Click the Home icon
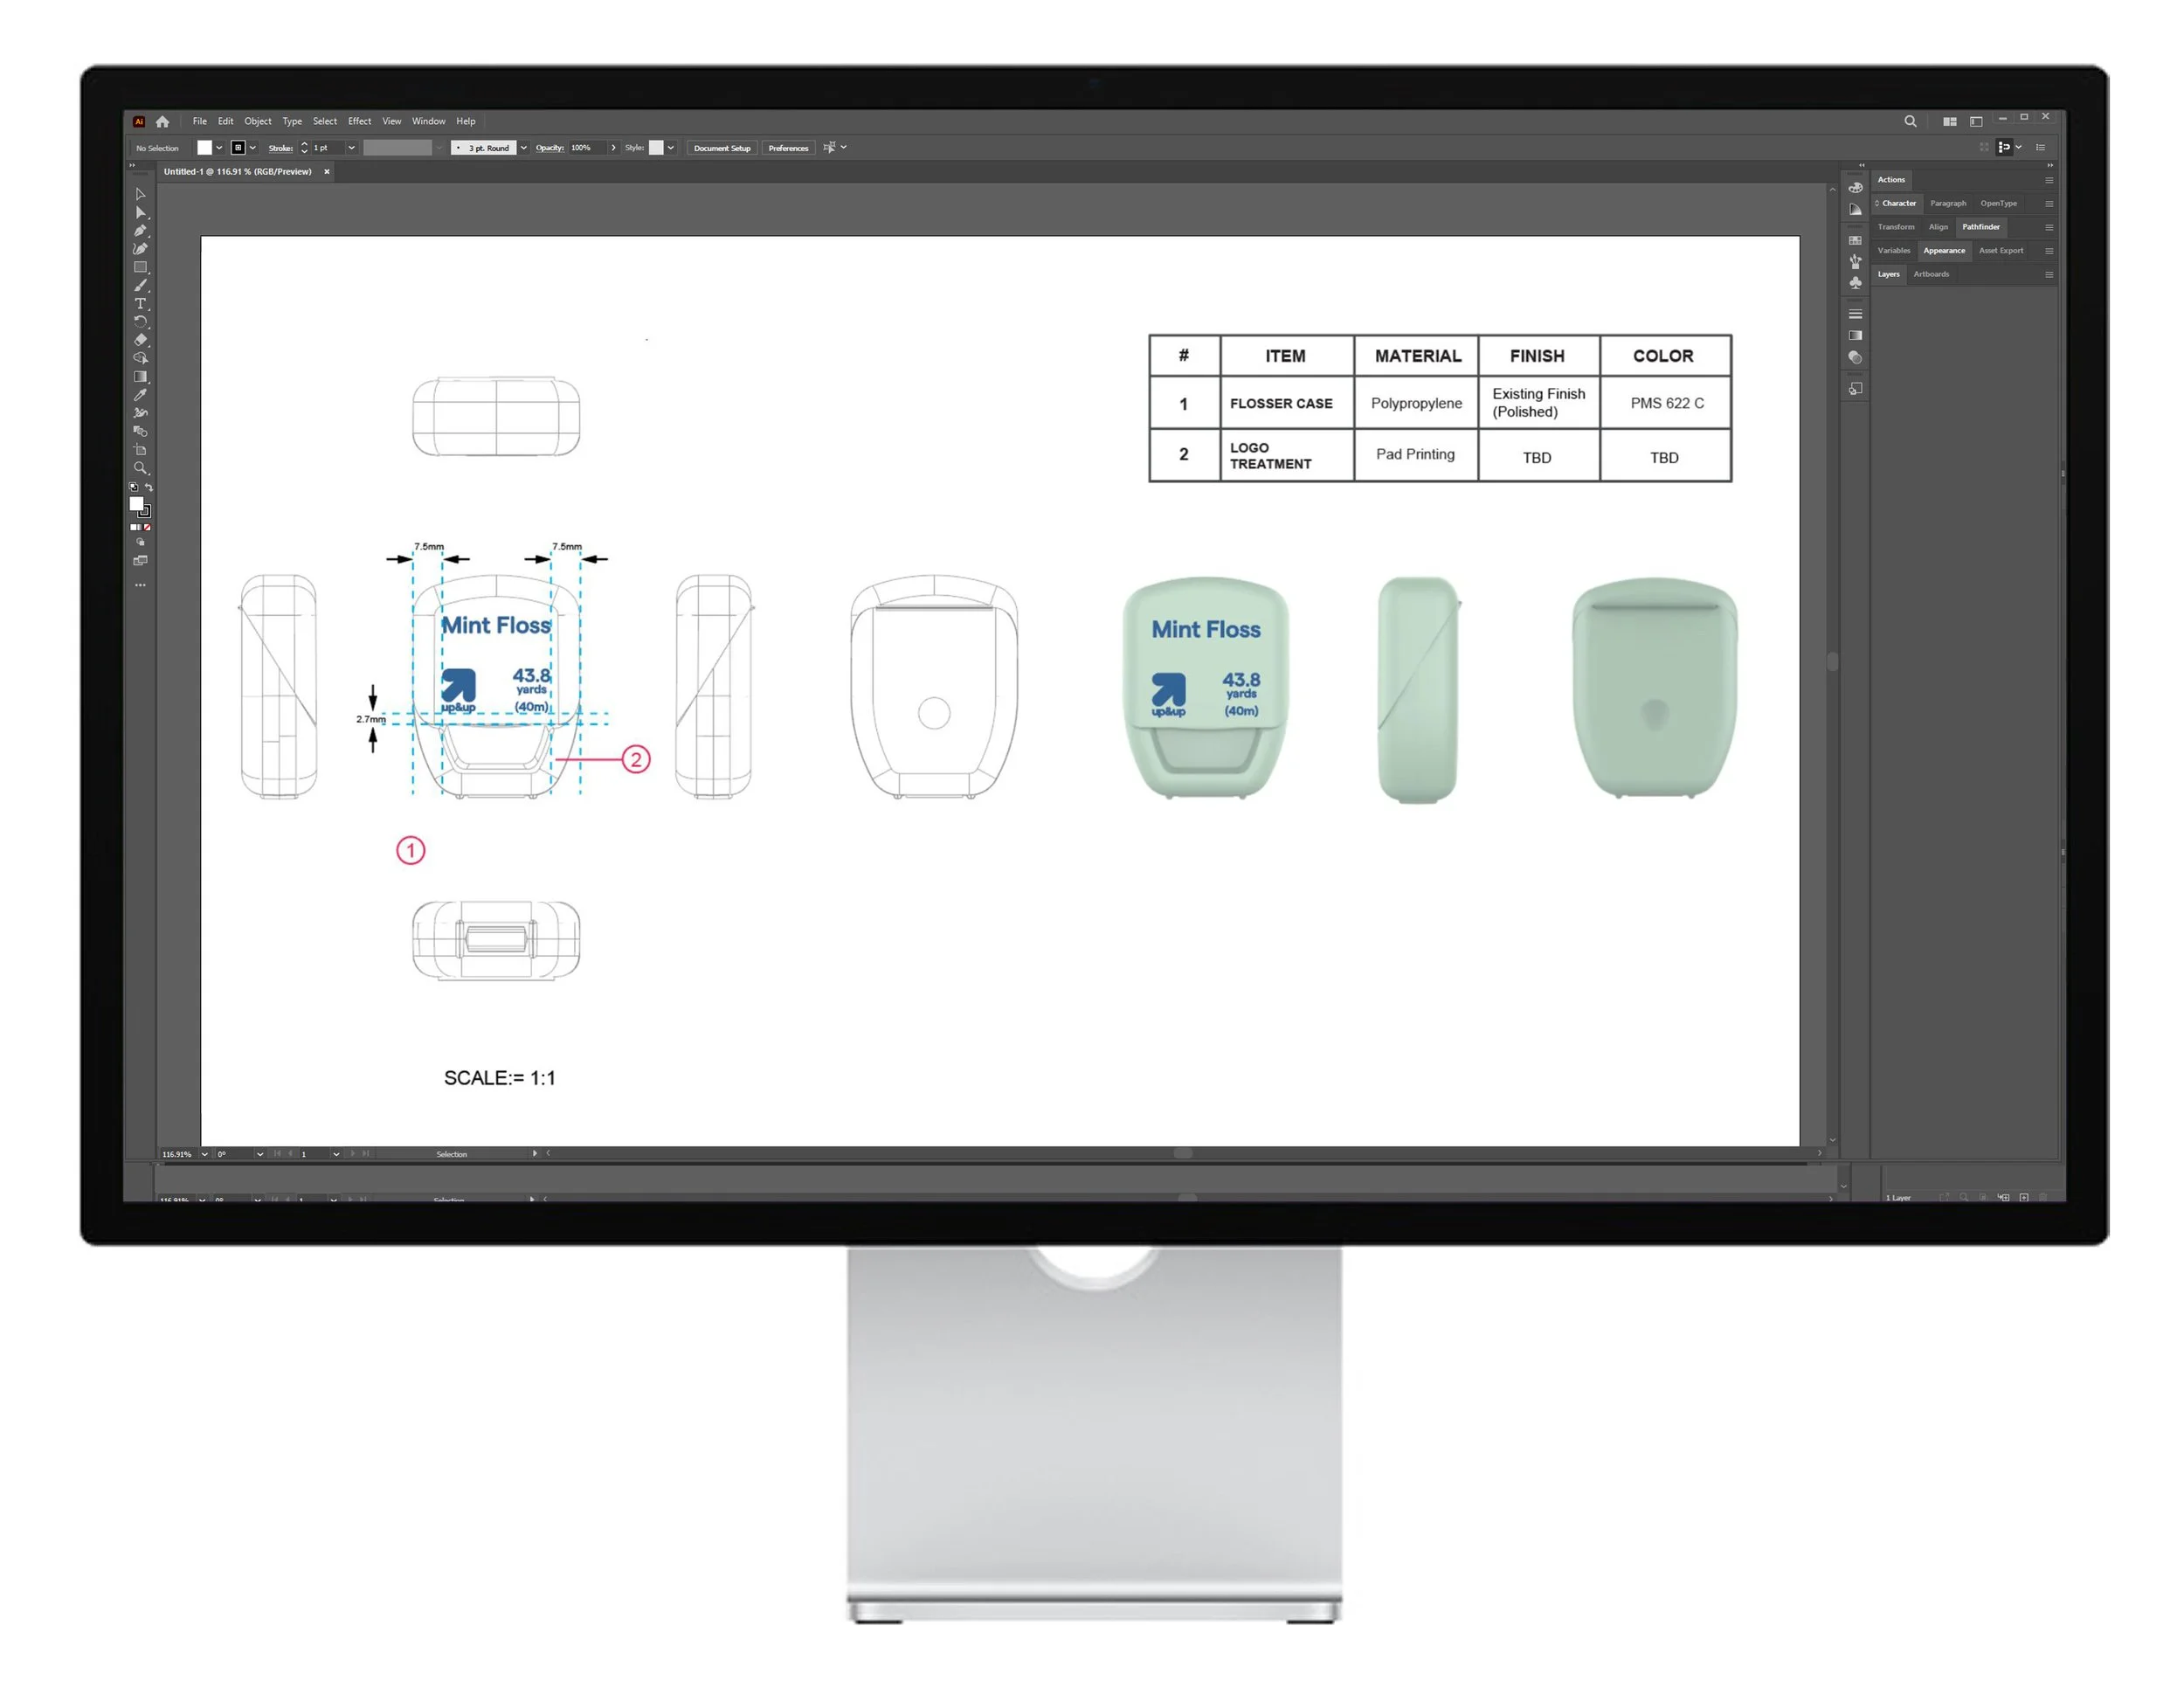Image resolution: width=2184 pixels, height=1688 pixels. coord(162,121)
